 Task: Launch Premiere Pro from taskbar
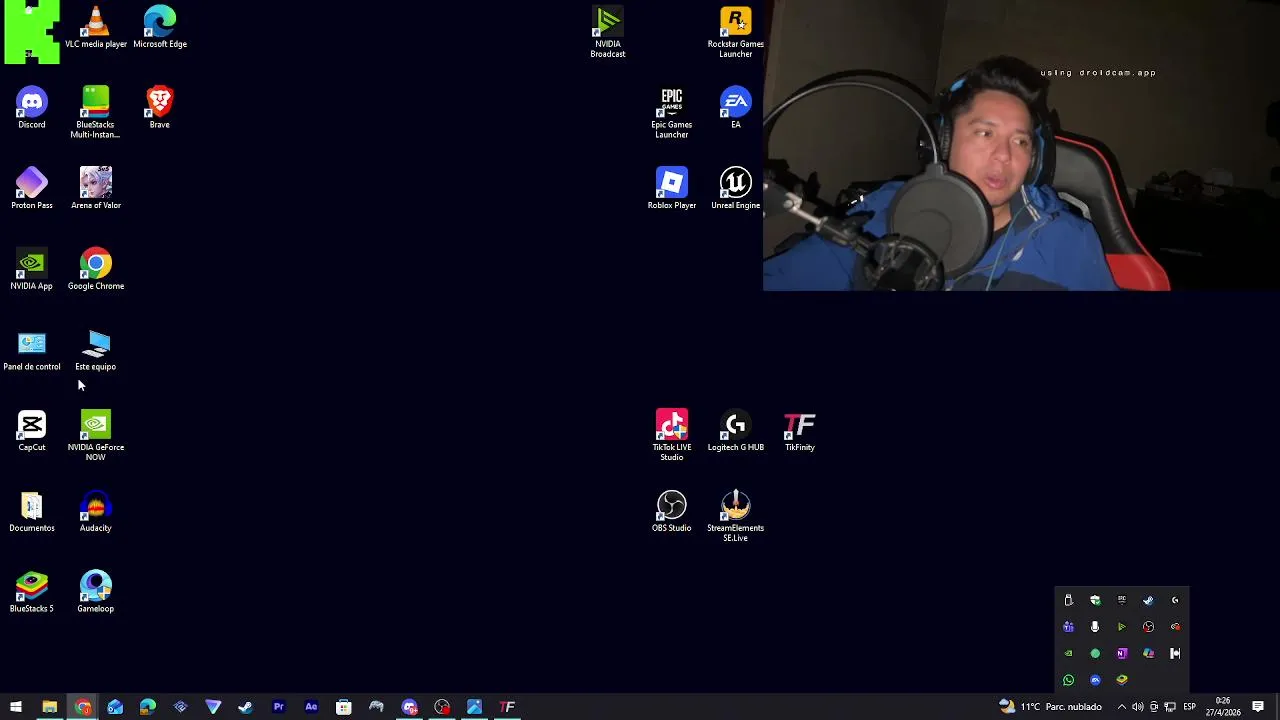click(278, 707)
